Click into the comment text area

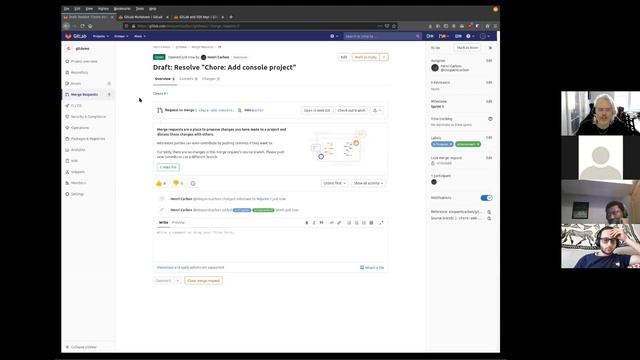click(270, 244)
